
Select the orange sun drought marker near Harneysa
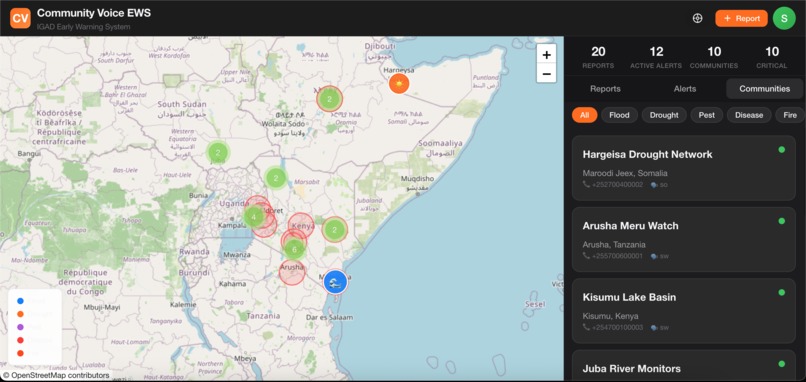coord(399,83)
